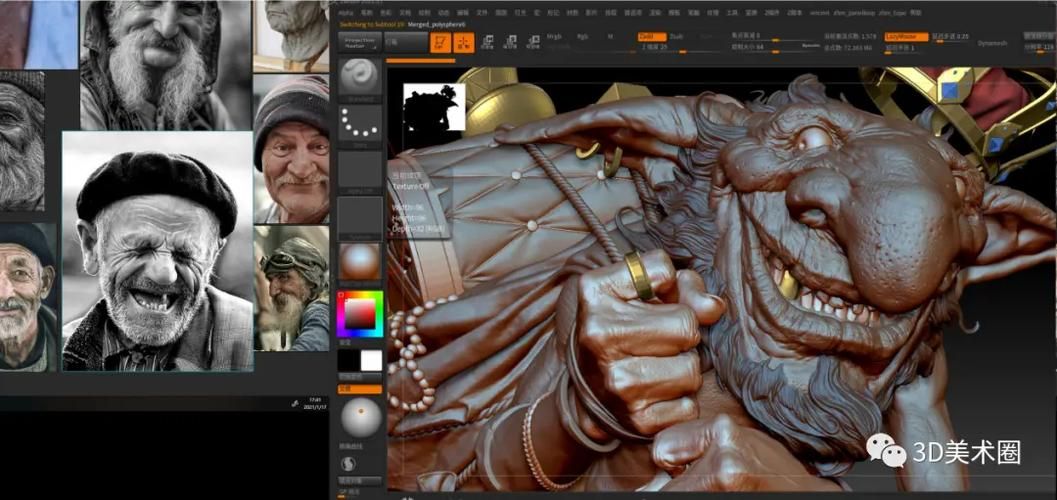
Task: Switch to Zsub sculpt mode
Action: (676, 36)
